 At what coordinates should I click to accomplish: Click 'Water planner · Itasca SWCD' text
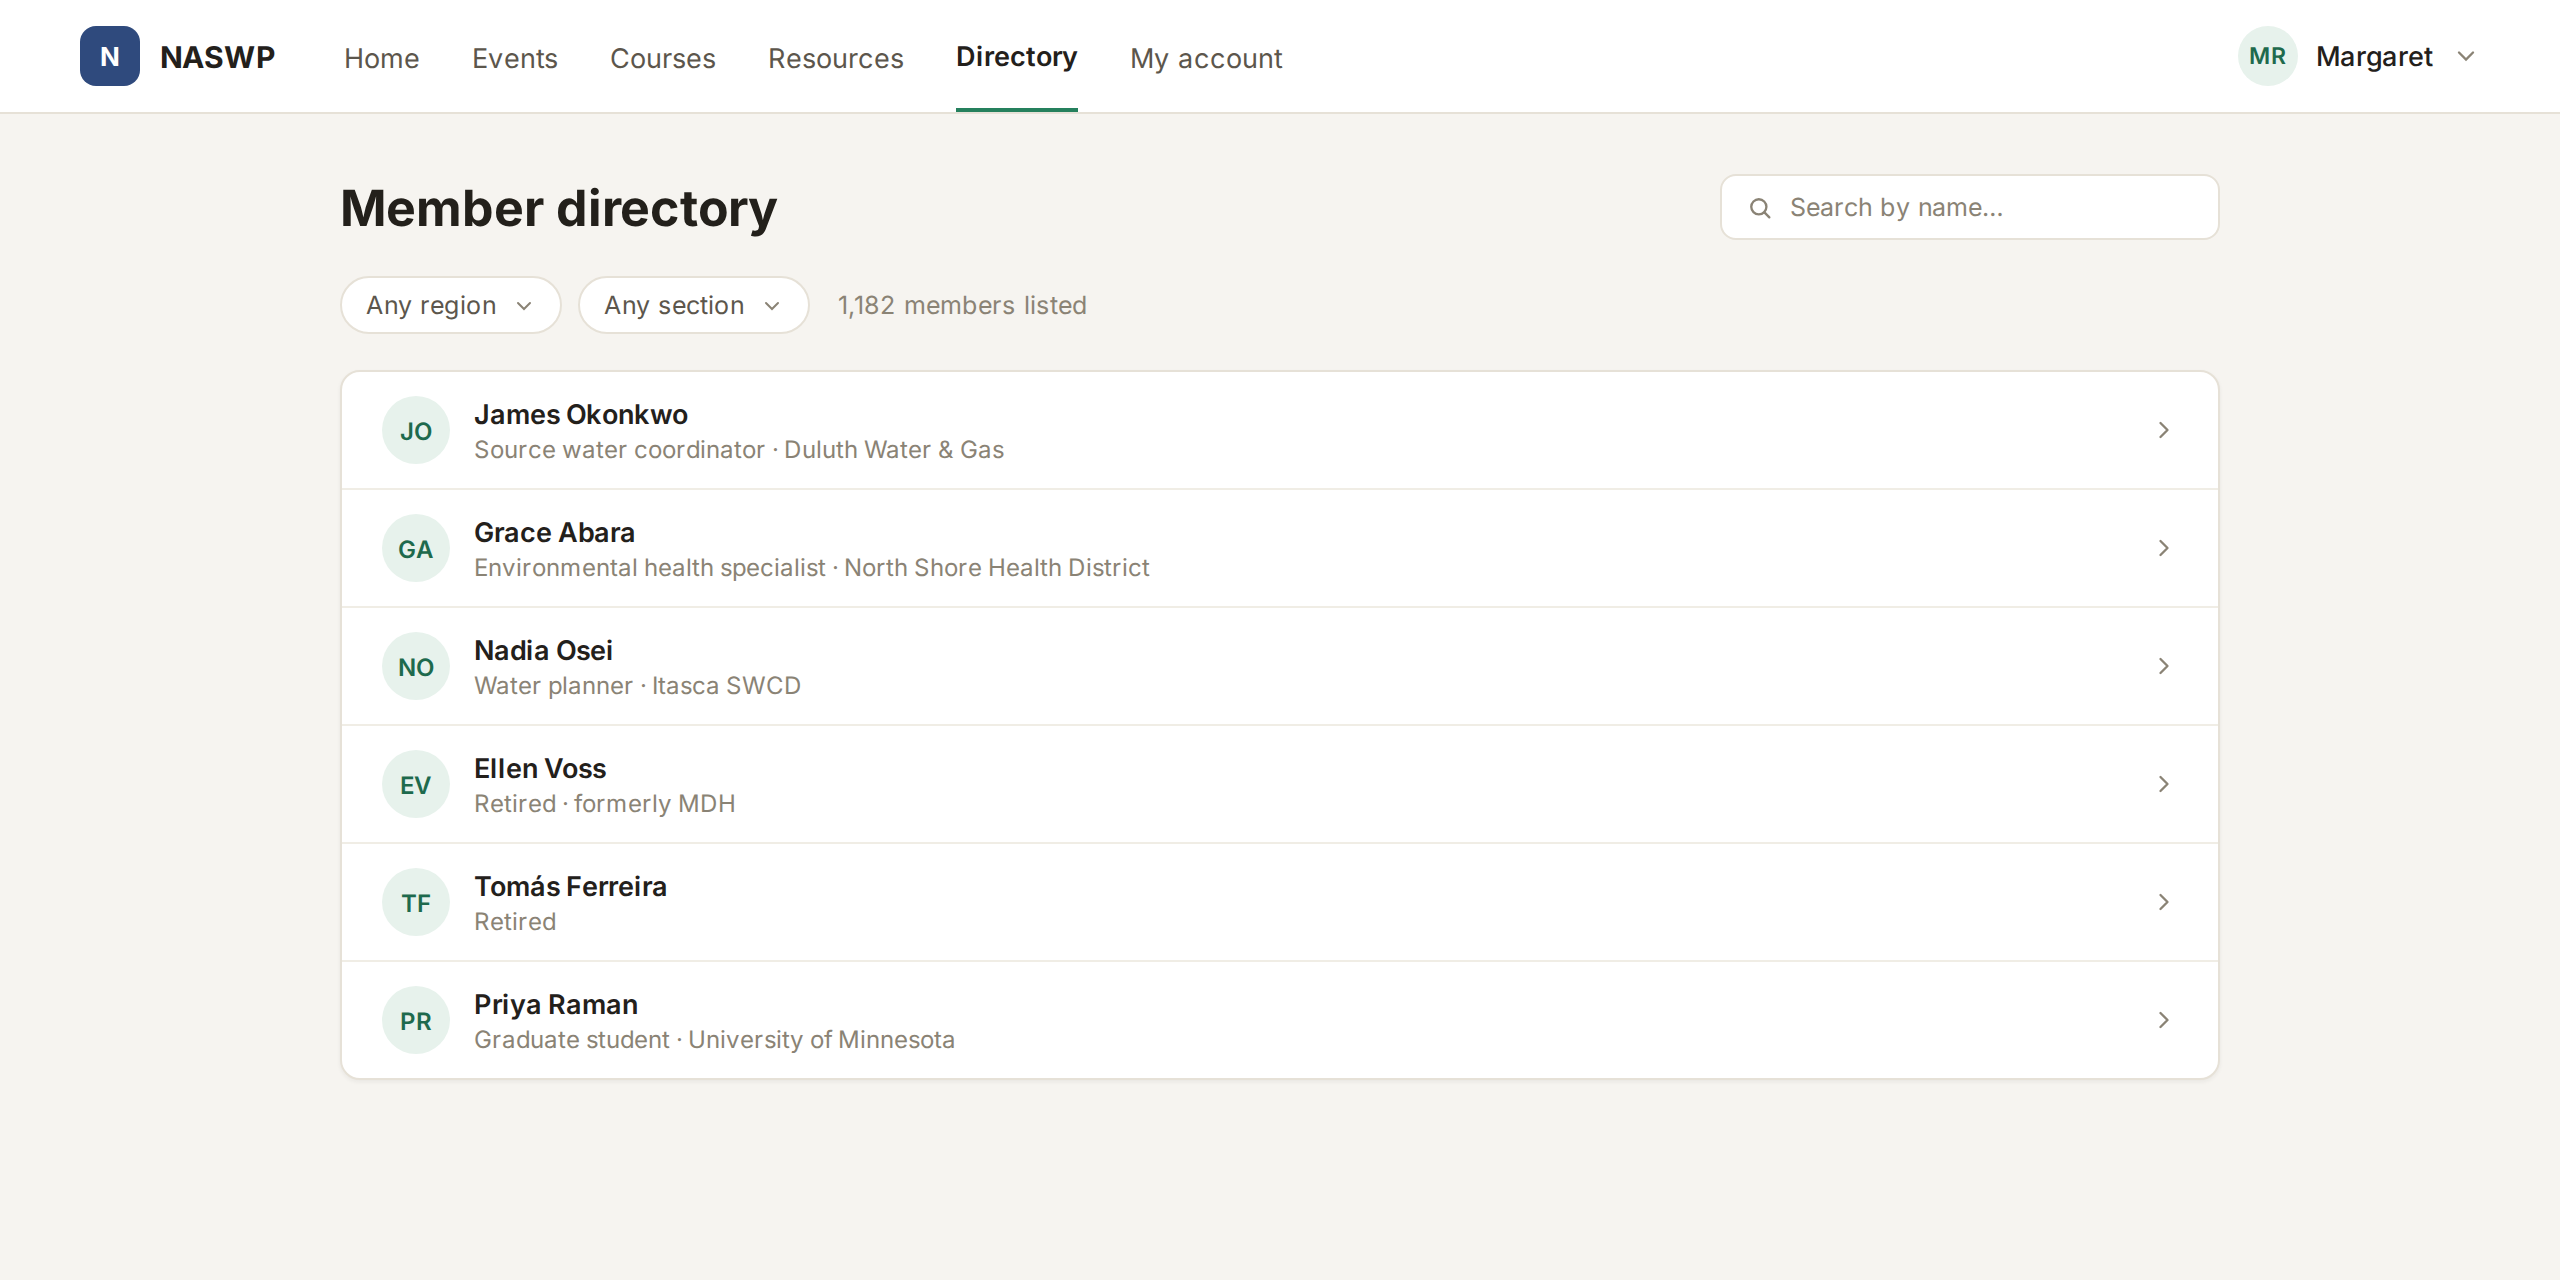click(637, 686)
